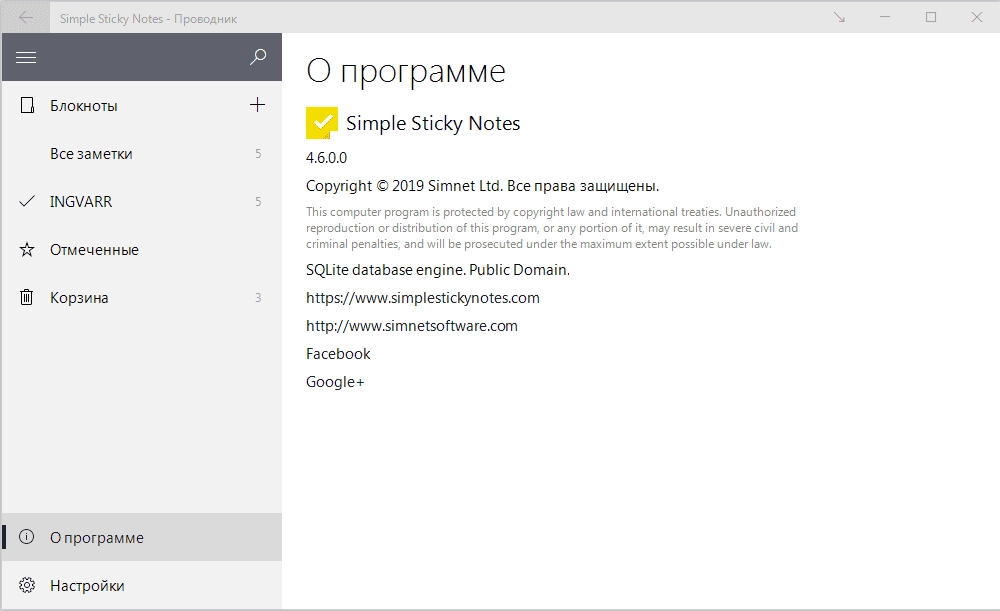This screenshot has height=611, width=1000.
Task: Click the note count 3 beside Корзина
Action: pos(258,297)
